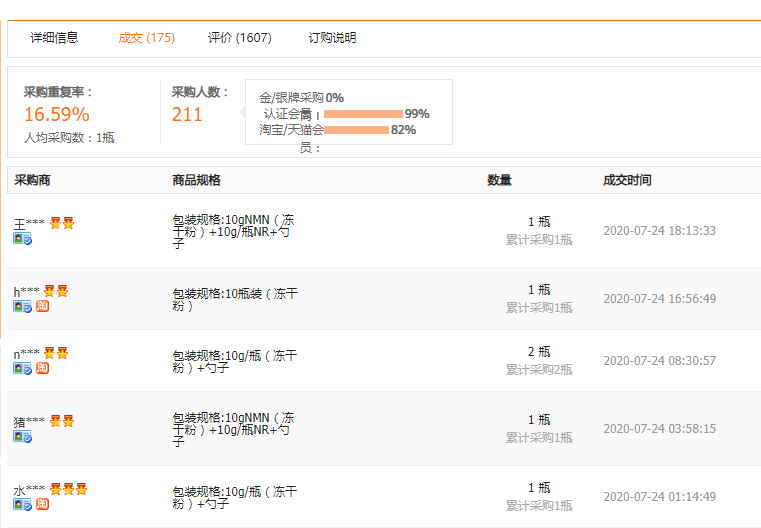The width and height of the screenshot is (761, 528).
Task: Open the 评价 (1607) reviews tab
Action: pyautogui.click(x=239, y=38)
